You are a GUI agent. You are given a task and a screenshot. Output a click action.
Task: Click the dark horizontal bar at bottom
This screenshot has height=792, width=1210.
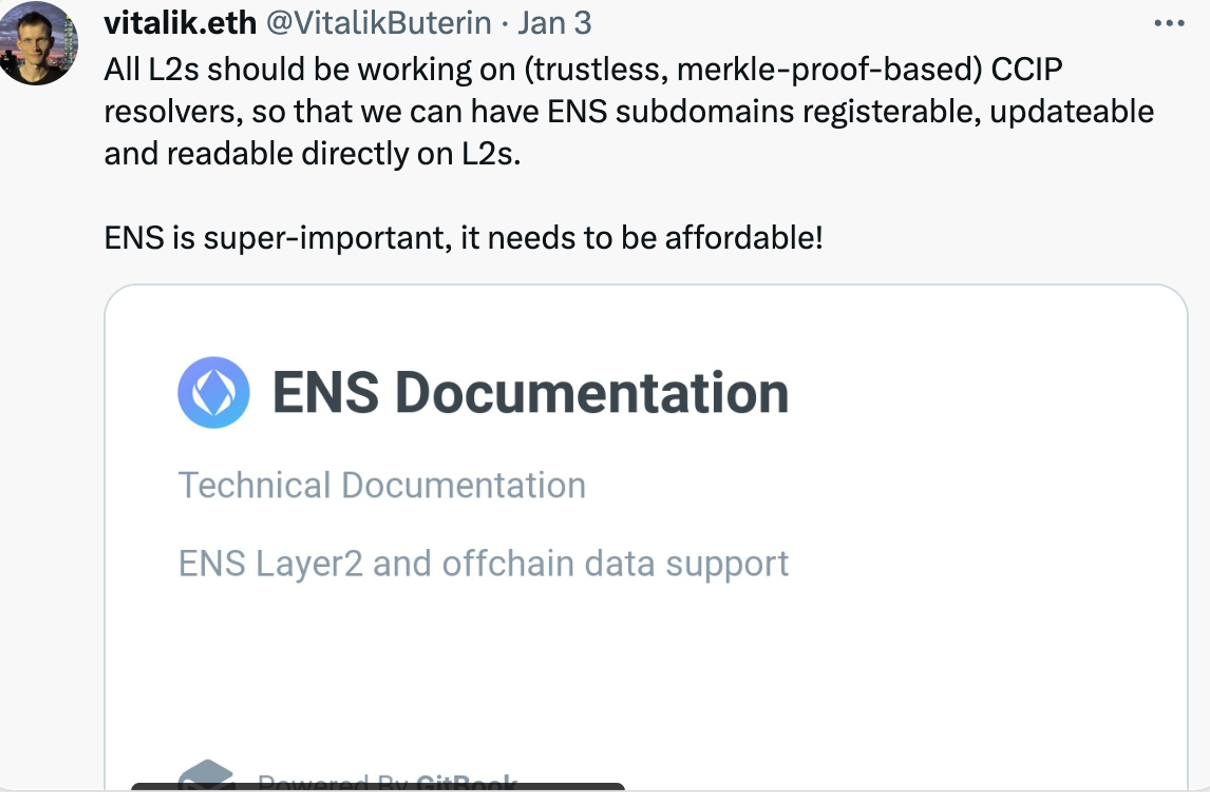click(378, 787)
